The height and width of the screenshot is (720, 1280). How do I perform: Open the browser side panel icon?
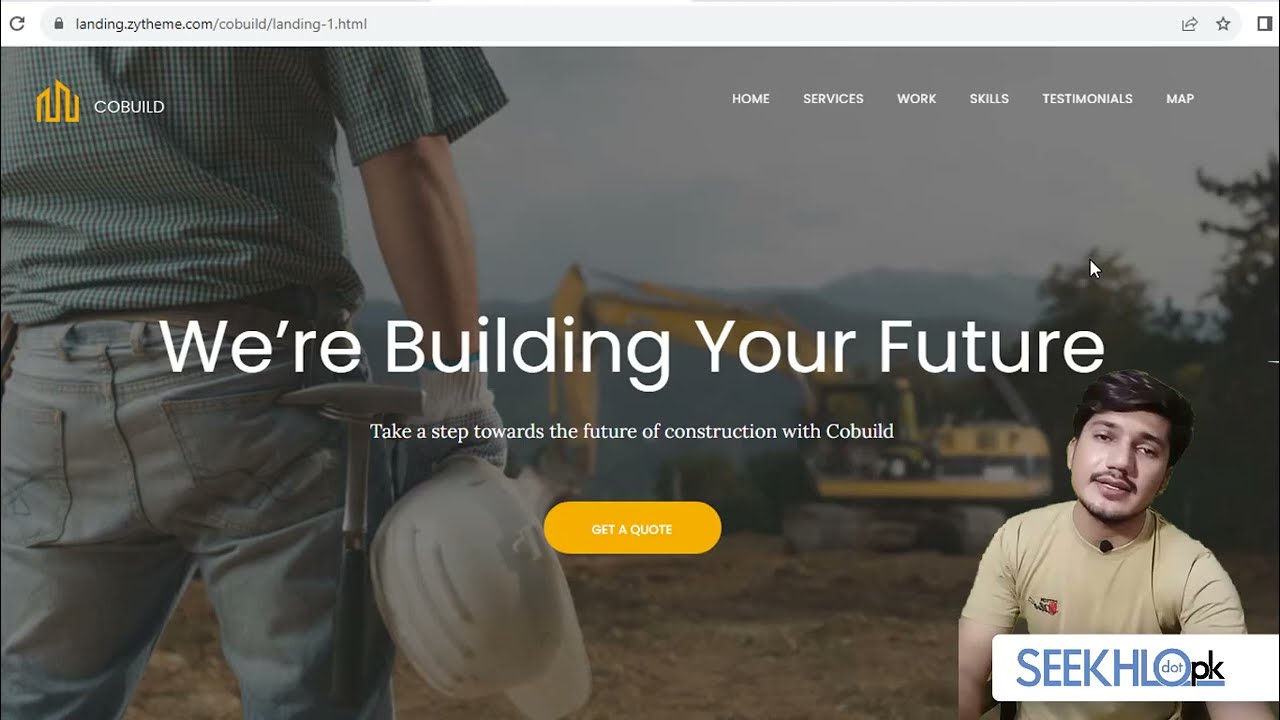[x=1265, y=24]
